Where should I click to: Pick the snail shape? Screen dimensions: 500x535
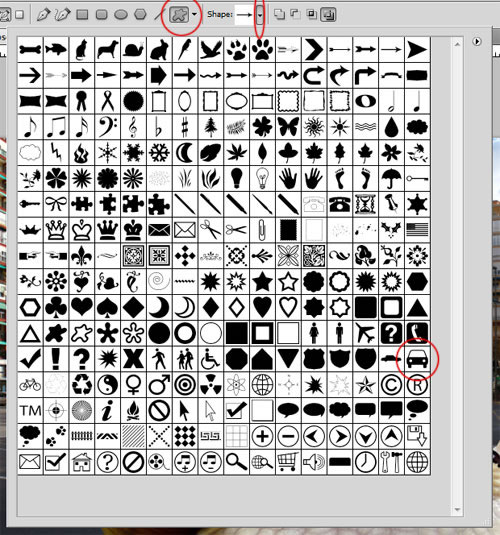tap(133, 49)
